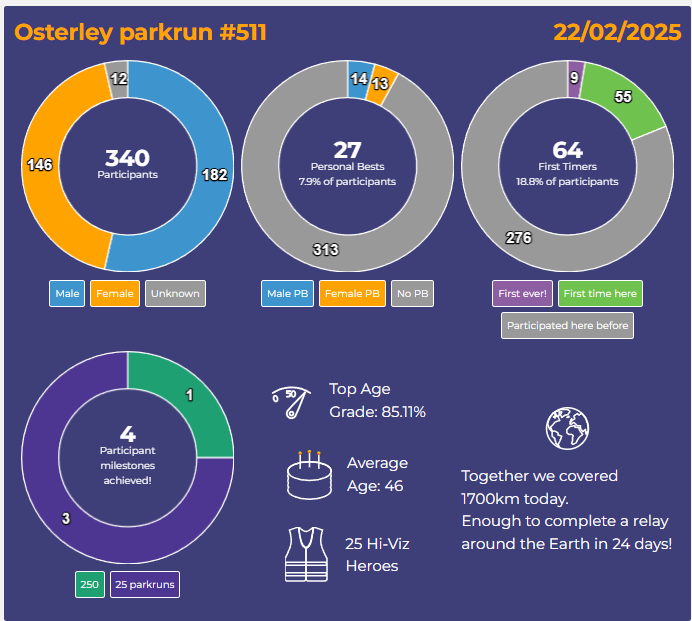Click the 25 Hi-Viz Heroes text
Image resolution: width=692 pixels, height=621 pixels.
pos(377,555)
